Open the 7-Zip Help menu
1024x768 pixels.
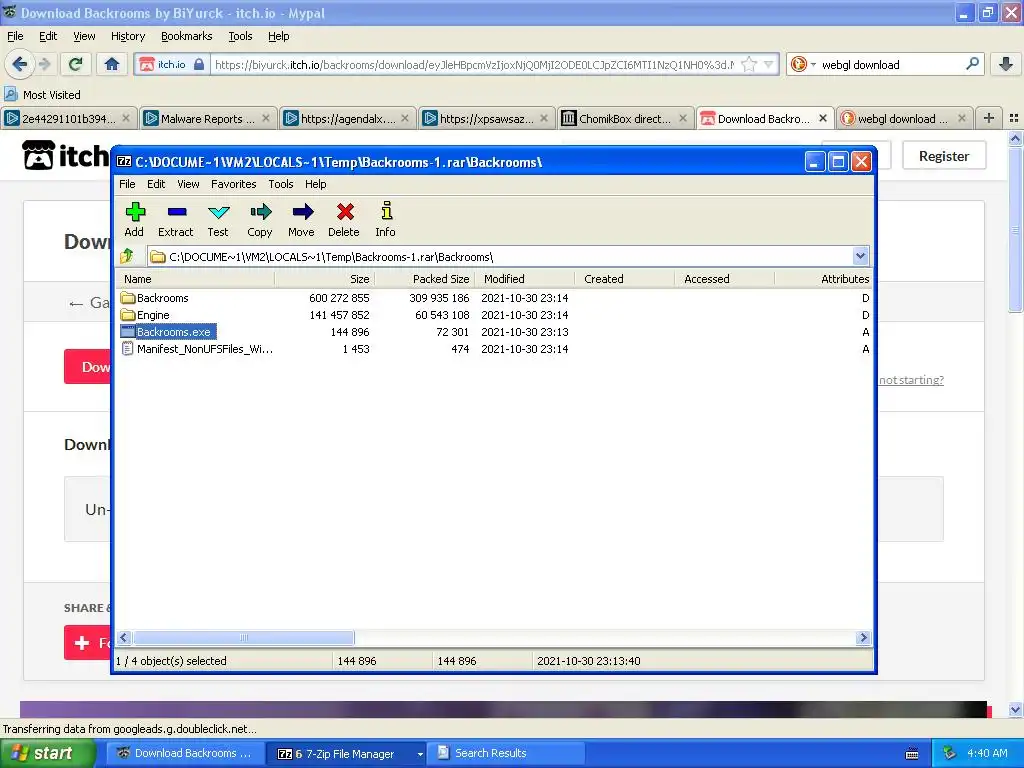pos(315,184)
